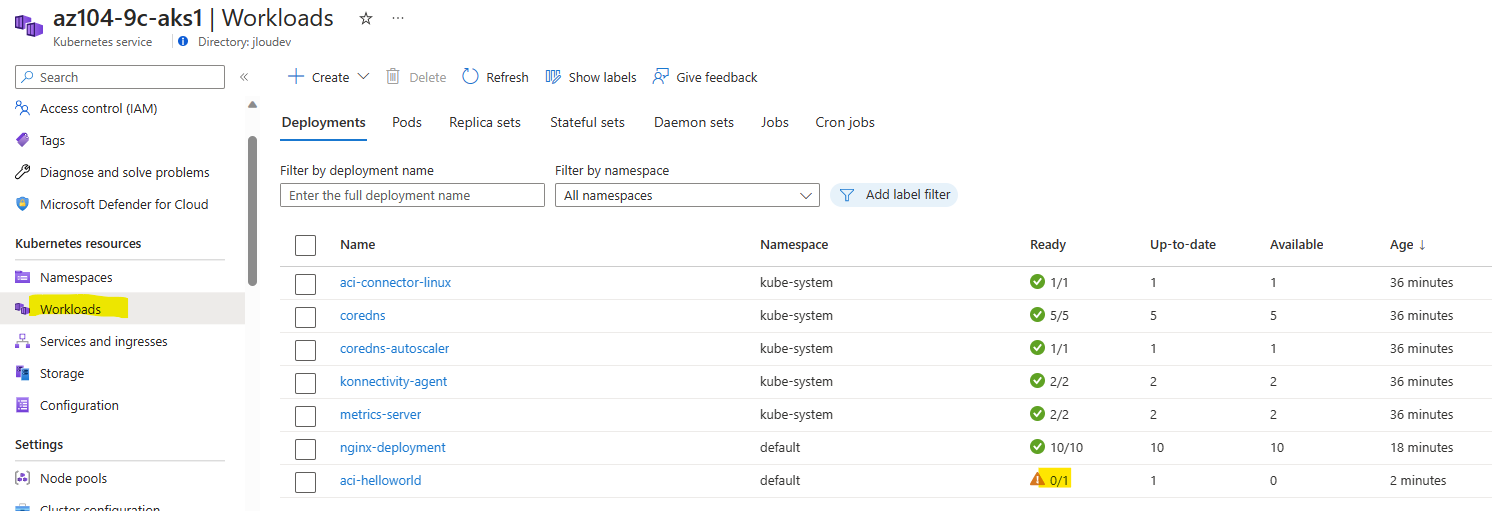Click the 18 minutes age cell
This screenshot has height=511, width=1492.
[1422, 447]
